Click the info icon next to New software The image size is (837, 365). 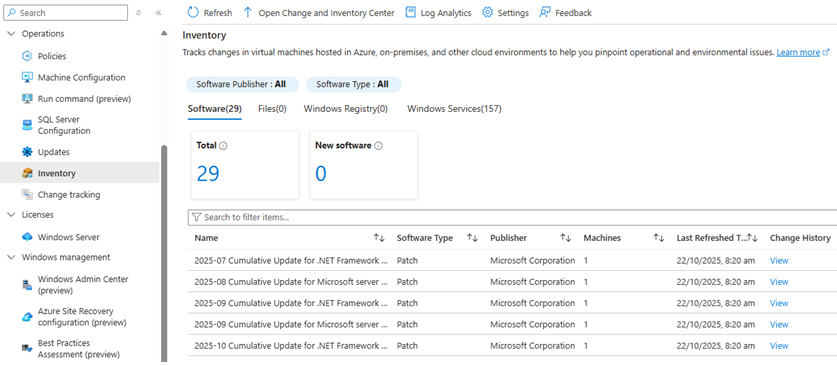coord(378,146)
